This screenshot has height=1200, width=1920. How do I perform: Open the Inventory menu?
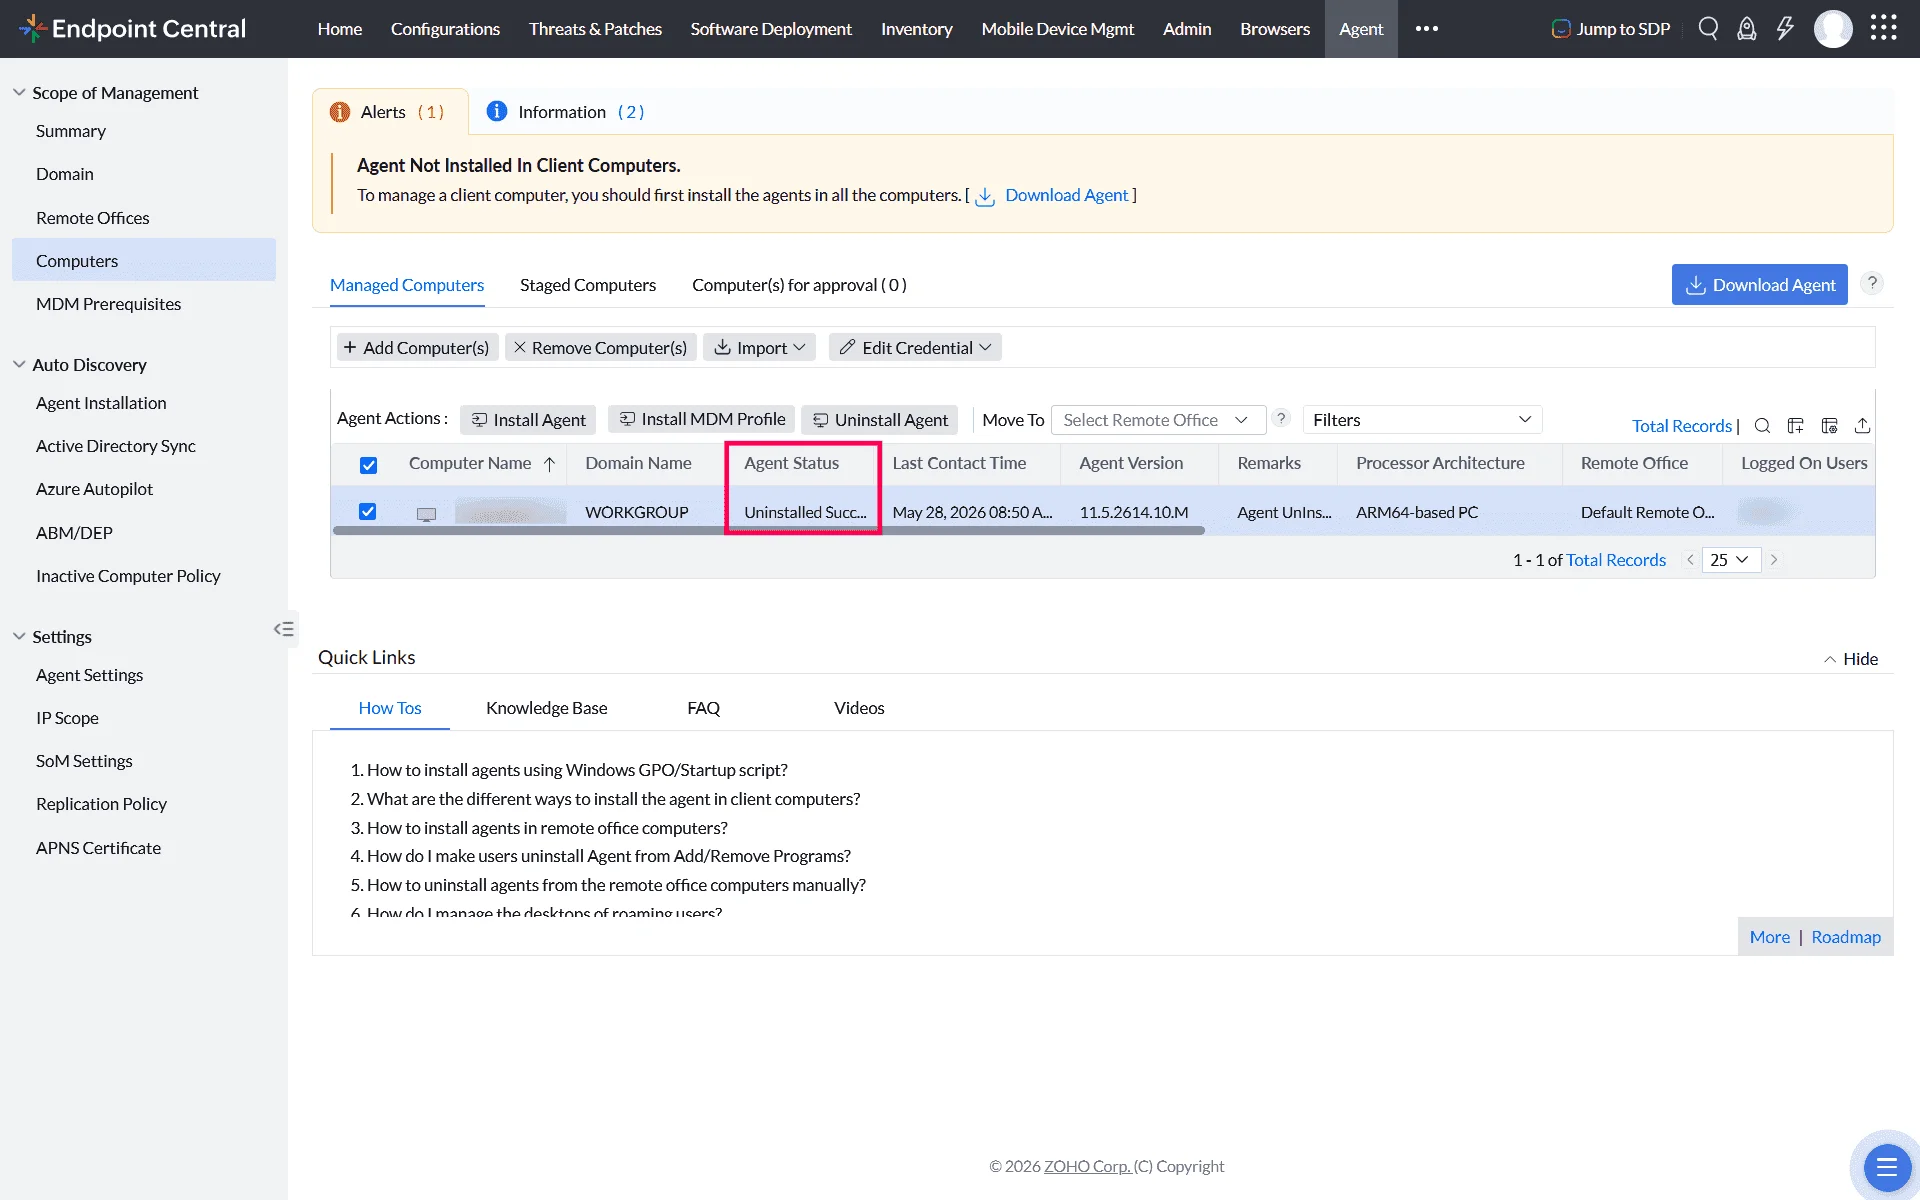pyautogui.click(x=917, y=29)
